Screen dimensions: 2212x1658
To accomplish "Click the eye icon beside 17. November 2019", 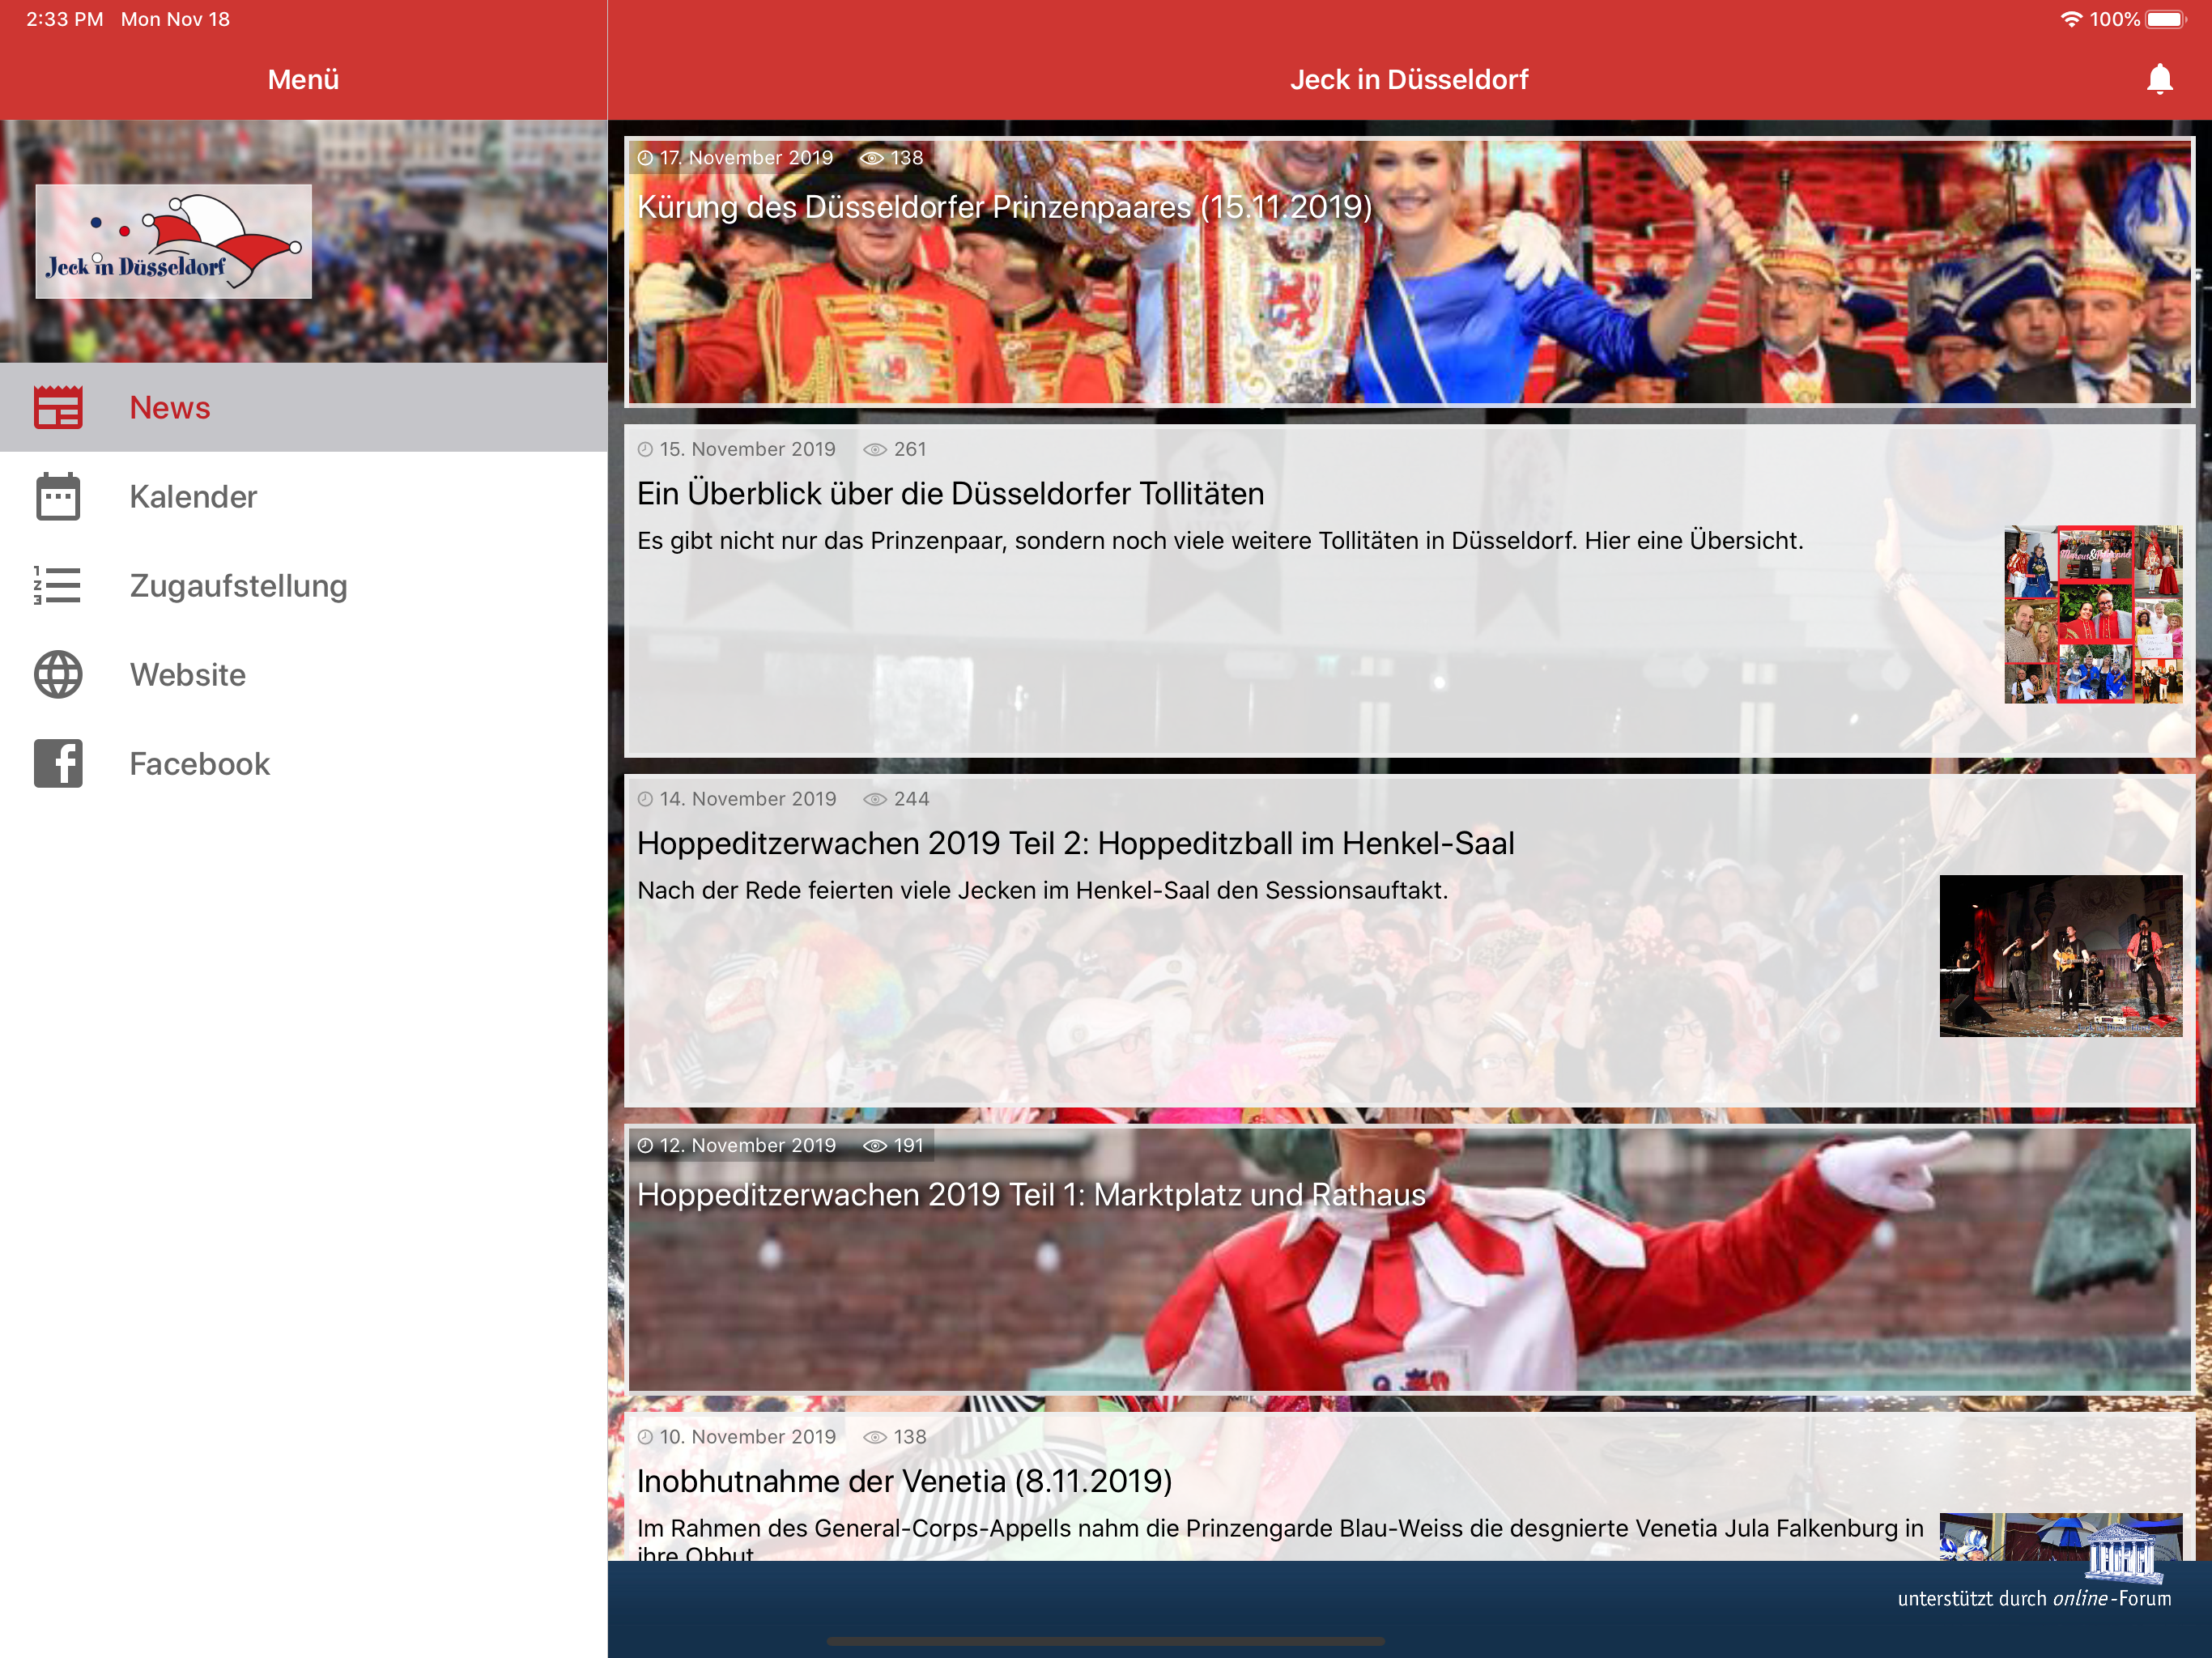I will 872,157.
